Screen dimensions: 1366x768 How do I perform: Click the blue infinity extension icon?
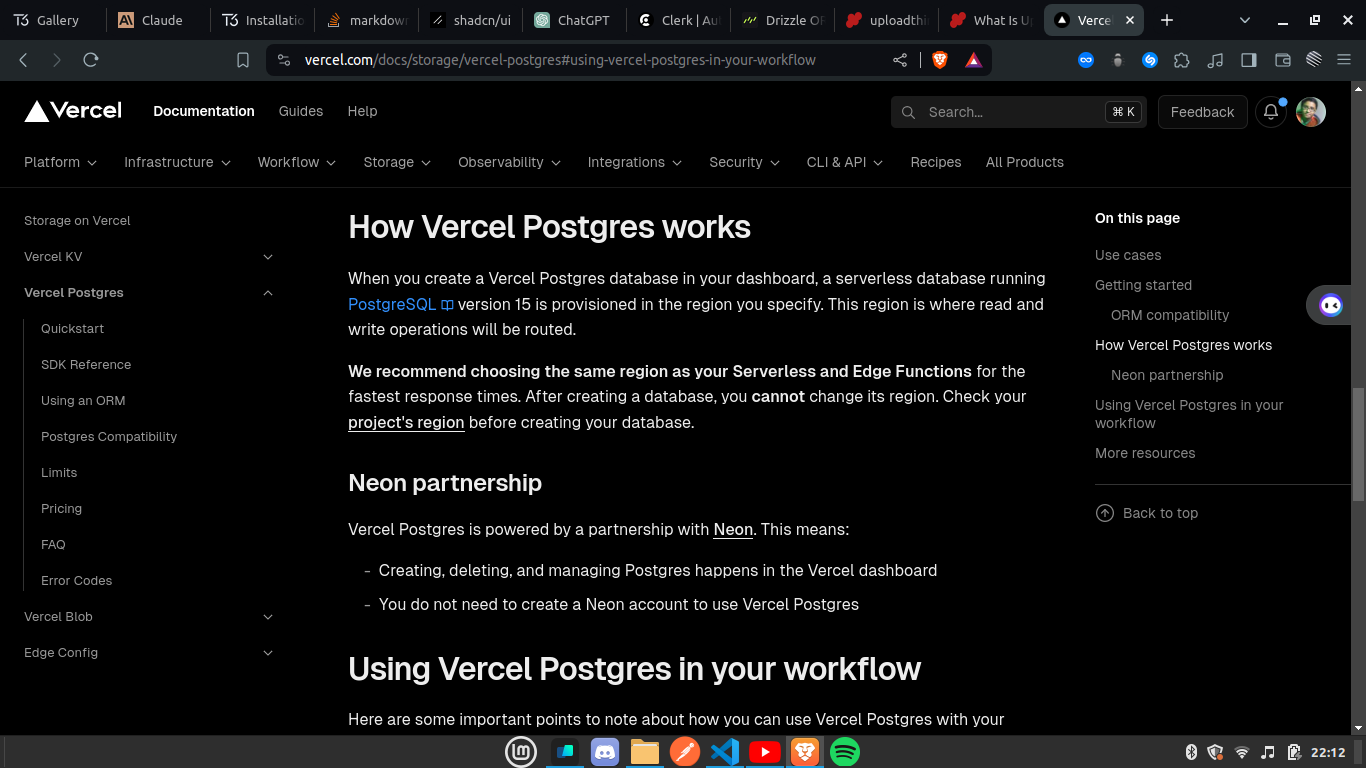pos(1086,60)
